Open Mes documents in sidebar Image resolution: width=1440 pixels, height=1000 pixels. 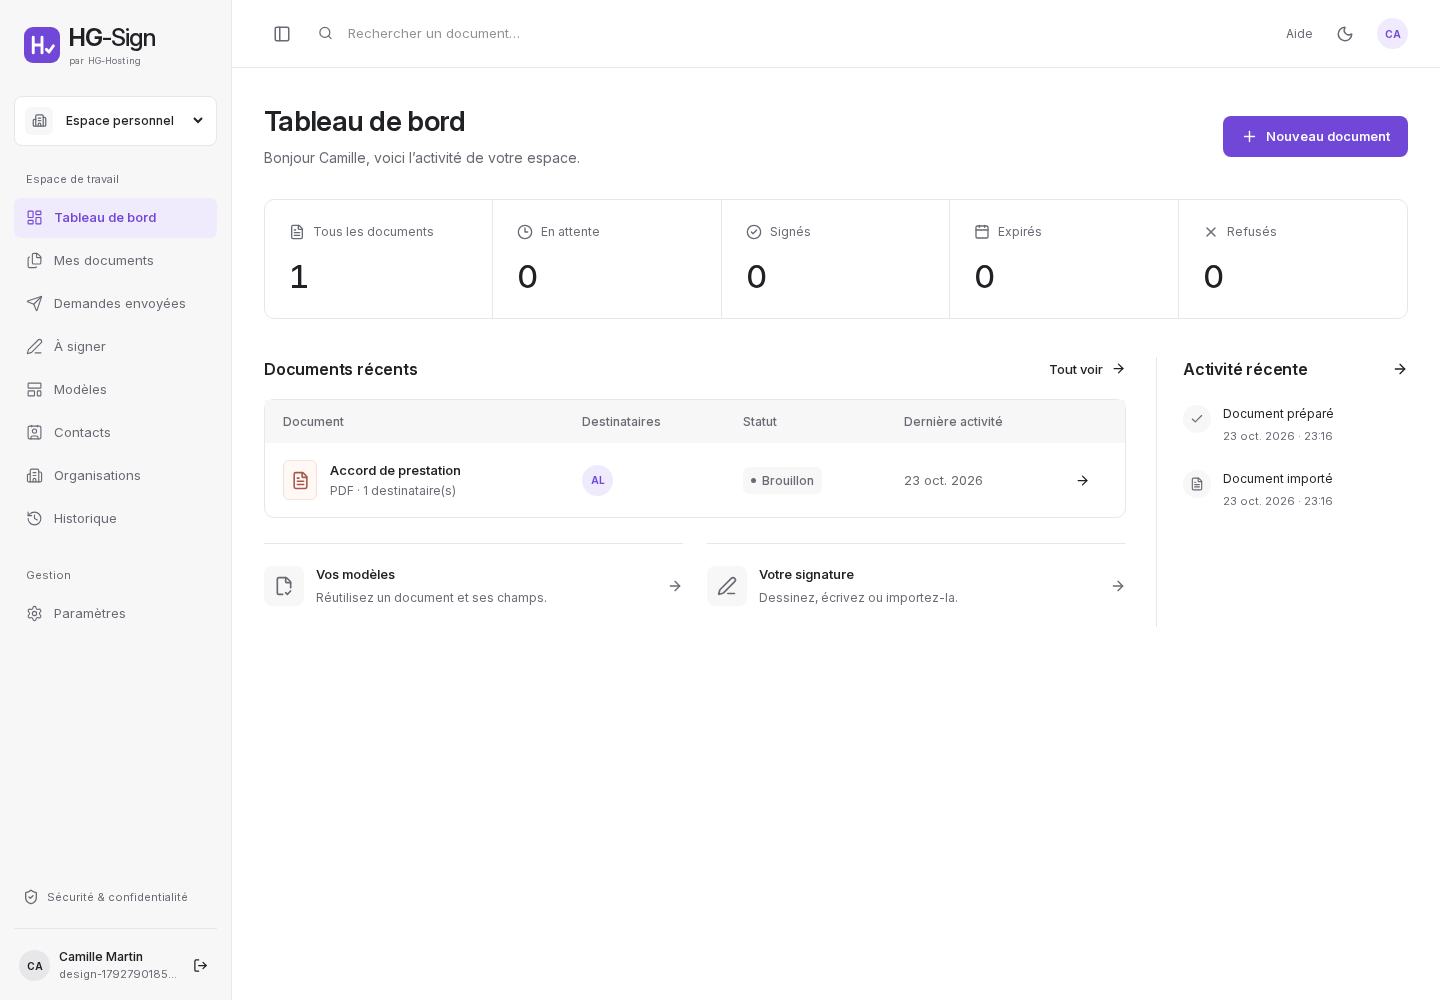tap(115, 261)
